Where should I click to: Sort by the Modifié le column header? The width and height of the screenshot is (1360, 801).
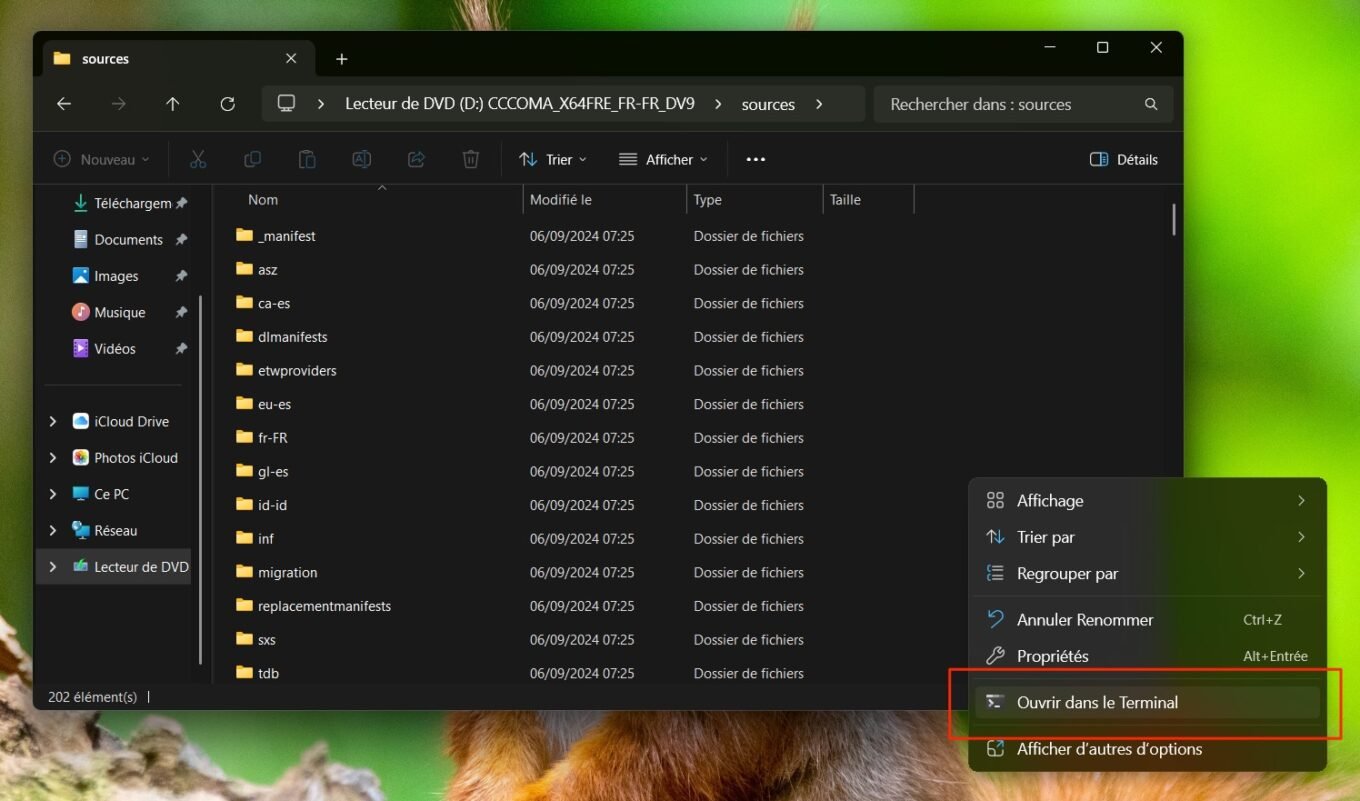[x=606, y=200]
